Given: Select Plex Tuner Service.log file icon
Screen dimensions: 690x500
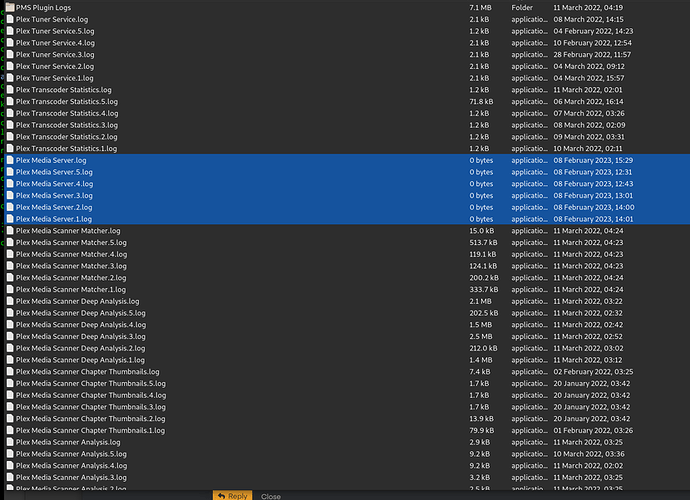Looking at the screenshot, I should point(10,19).
